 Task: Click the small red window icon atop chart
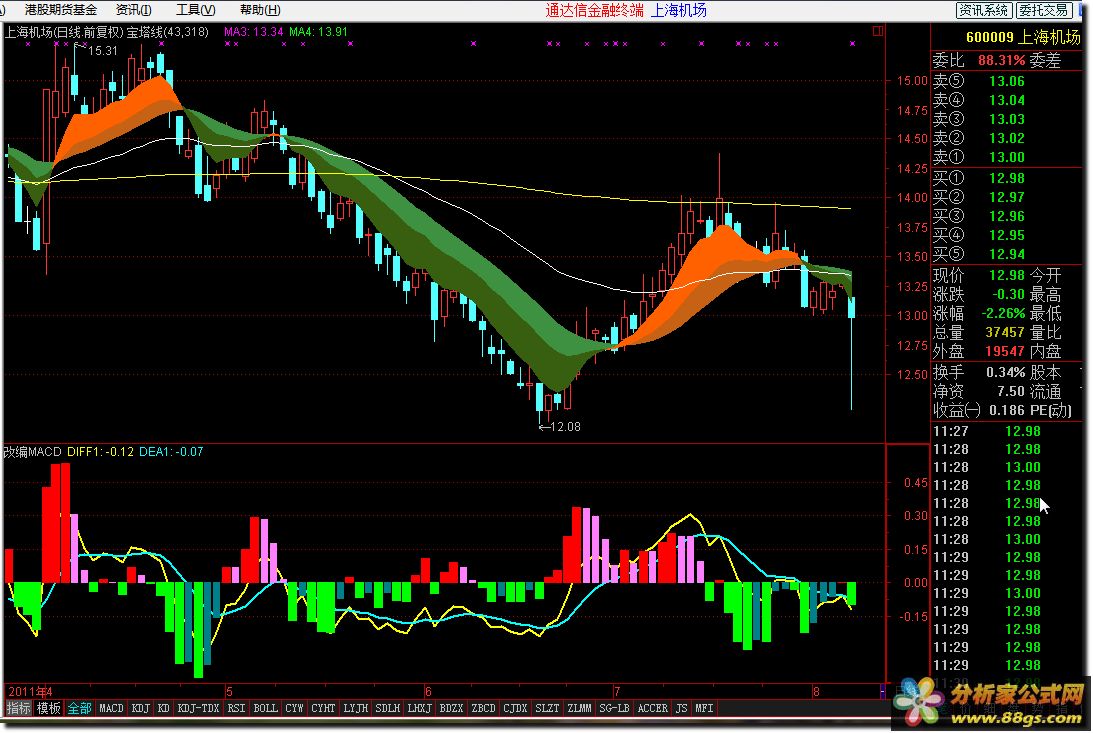[878, 31]
